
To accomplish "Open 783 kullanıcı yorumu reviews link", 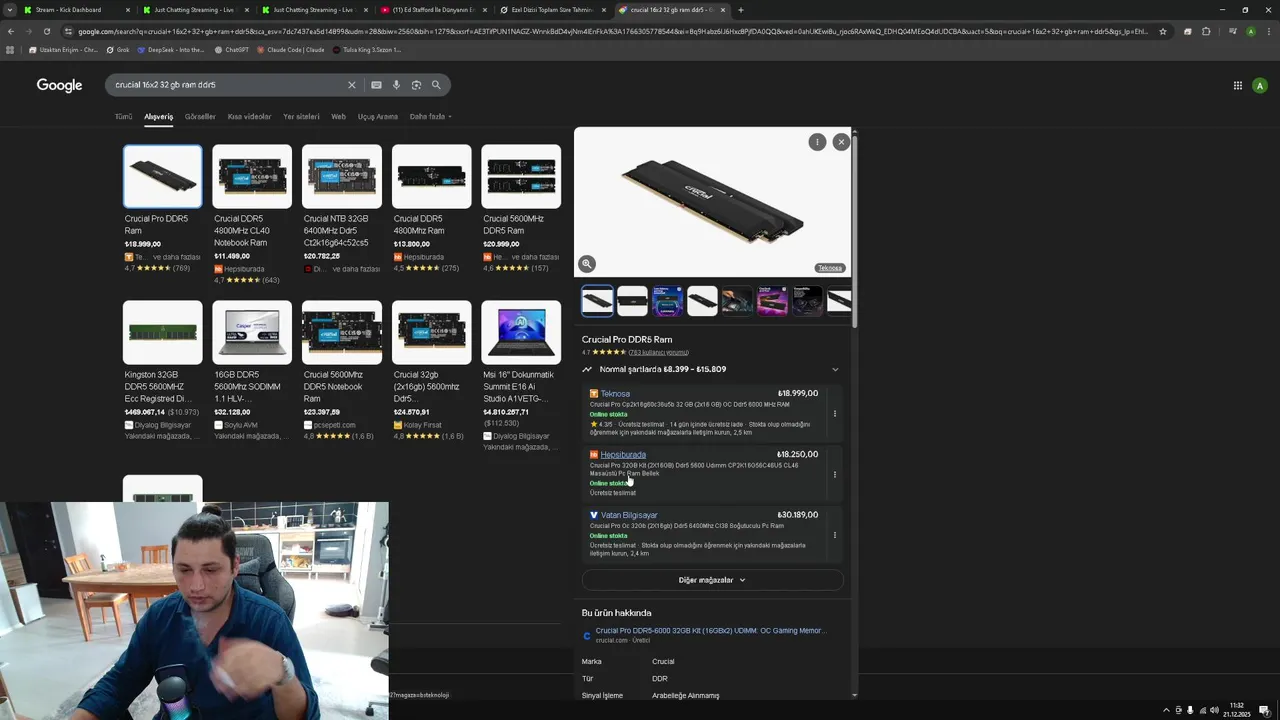I will pos(658,352).
